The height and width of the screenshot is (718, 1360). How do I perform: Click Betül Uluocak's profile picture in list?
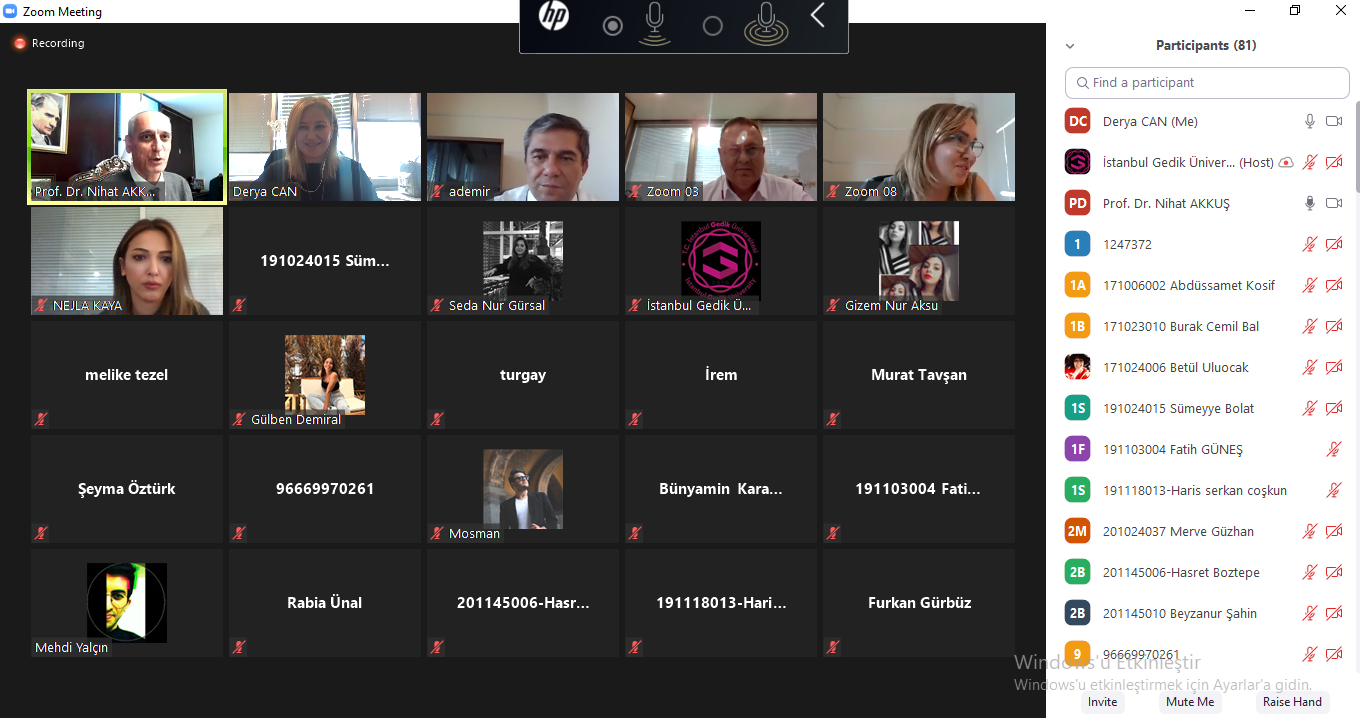(x=1077, y=367)
